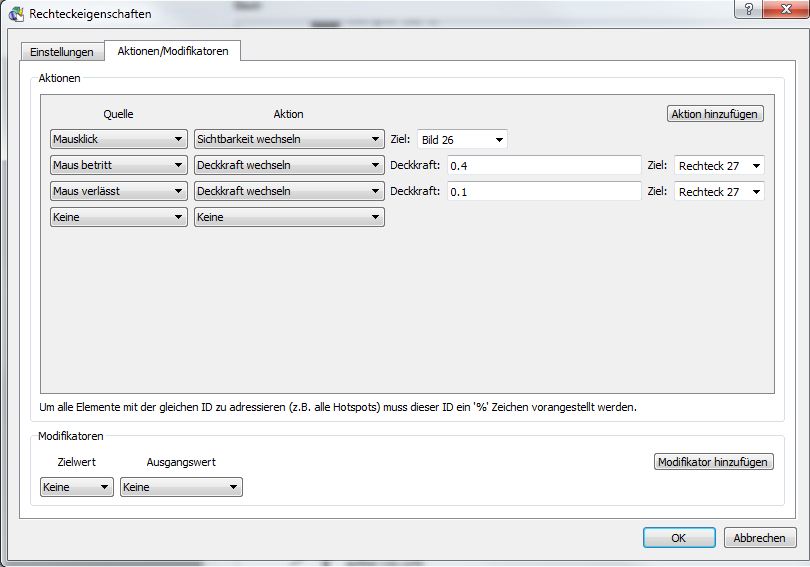The image size is (810, 567).
Task: Open the Bild 26 target dropdown
Action: (462, 140)
